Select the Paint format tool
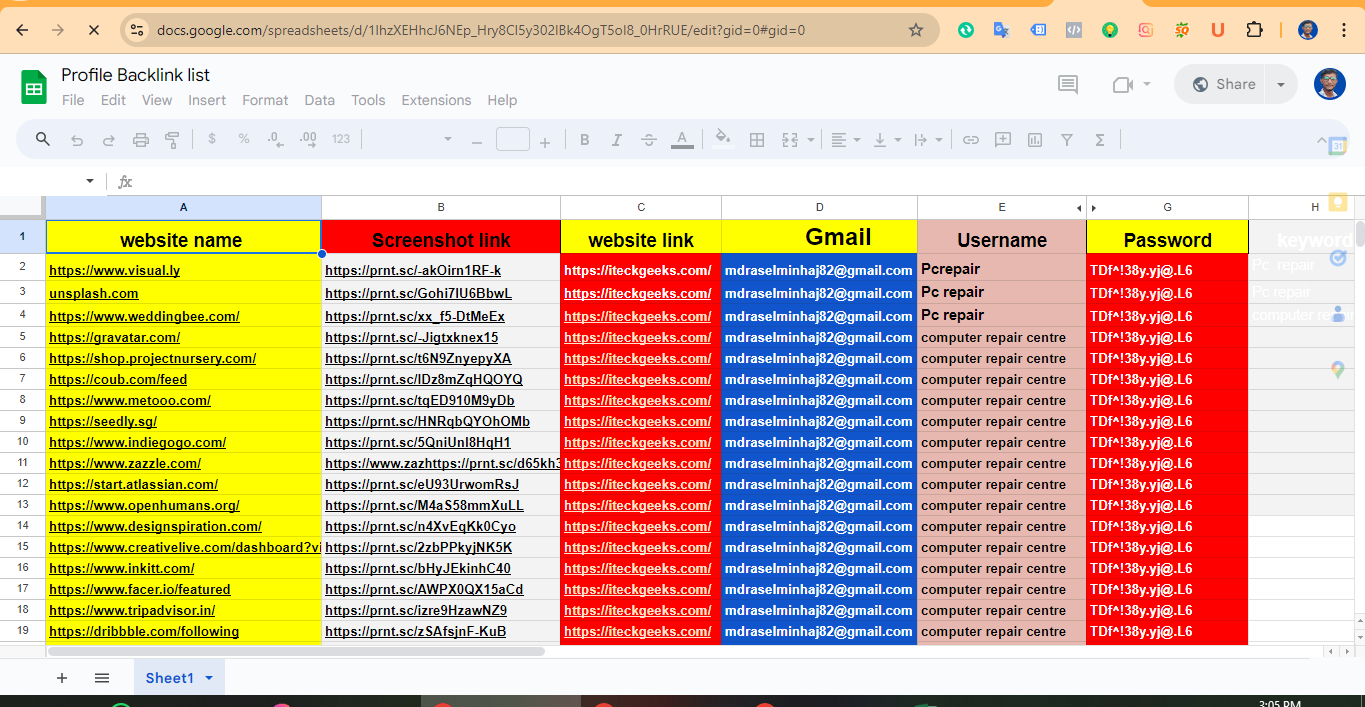1365x707 pixels. pos(172,139)
